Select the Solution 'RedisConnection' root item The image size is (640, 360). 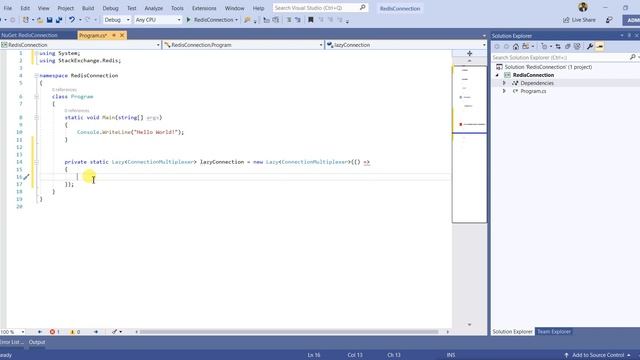click(548, 67)
